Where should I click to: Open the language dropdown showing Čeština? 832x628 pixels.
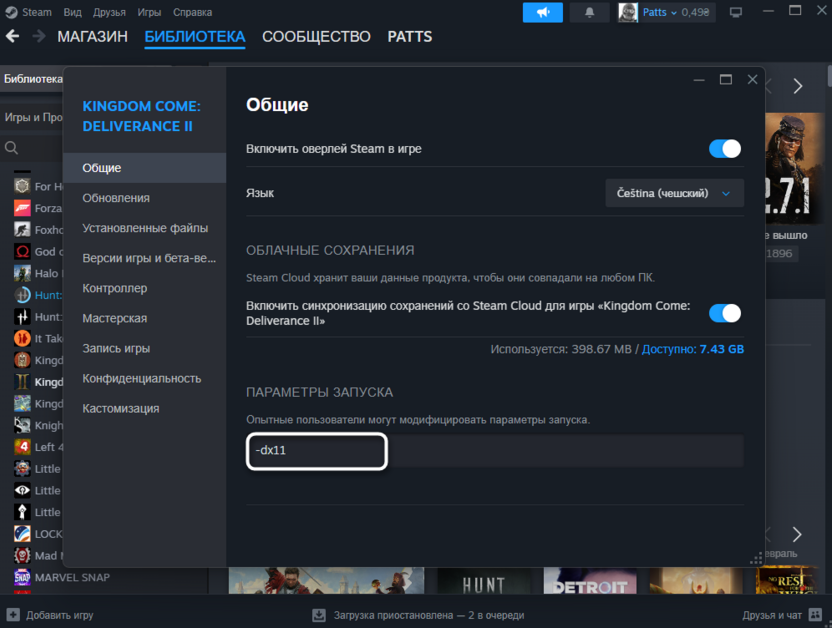(x=674, y=193)
